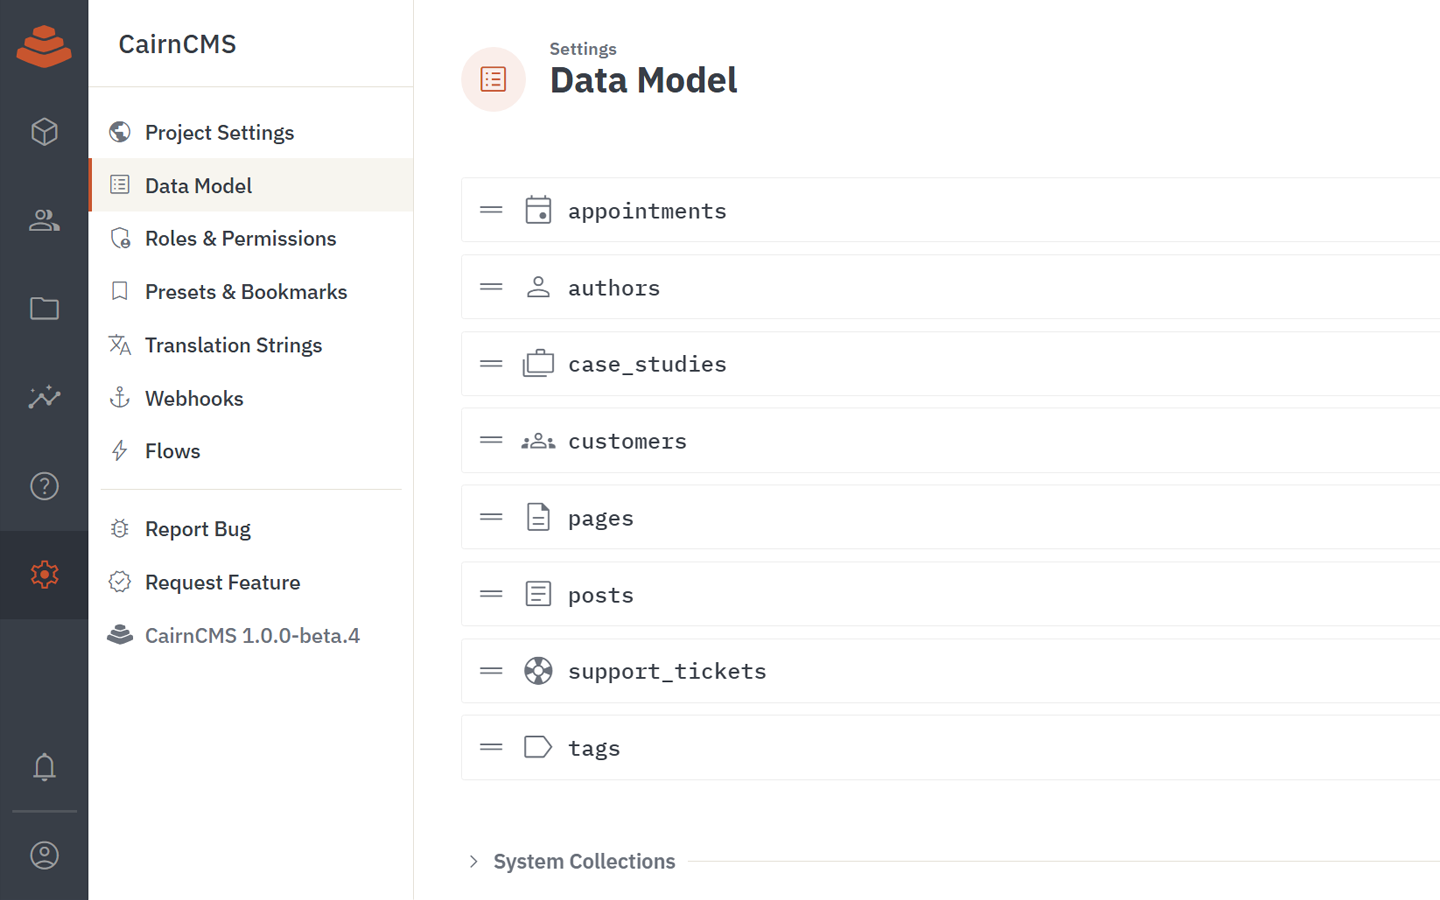This screenshot has width=1440, height=900.
Task: Click the Data Model header icon
Action: (493, 79)
